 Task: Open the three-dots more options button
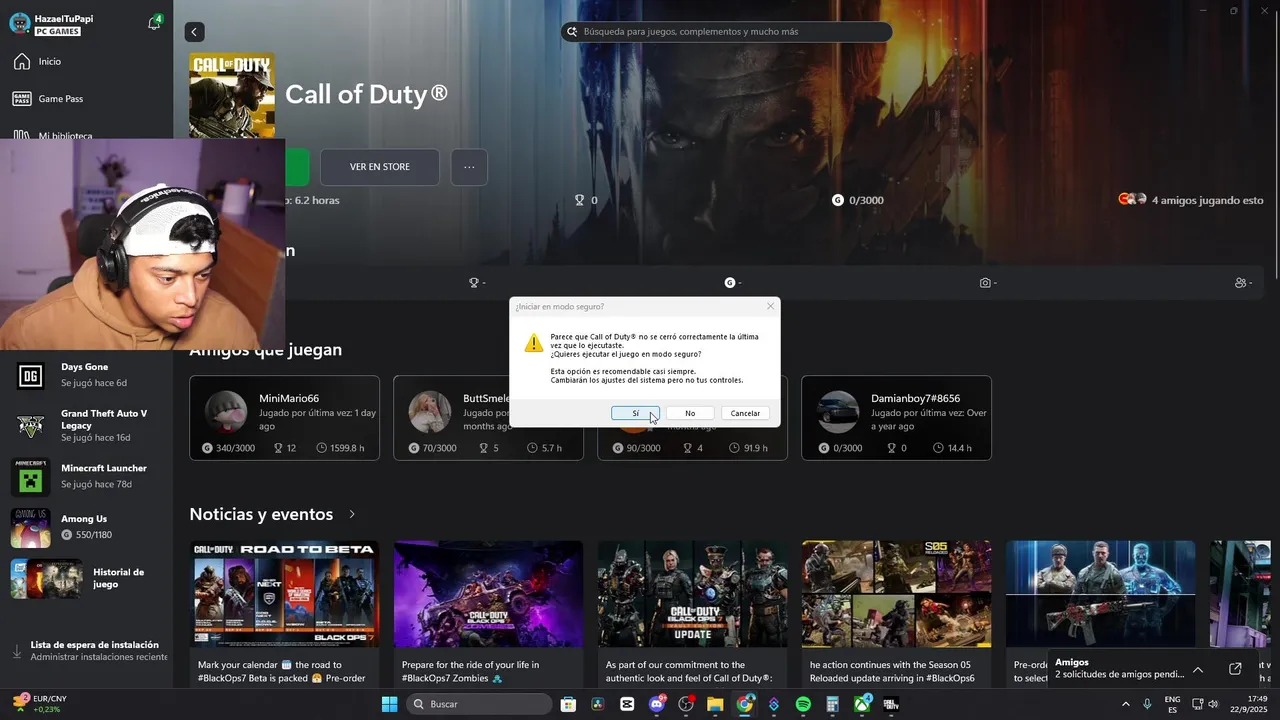(469, 167)
